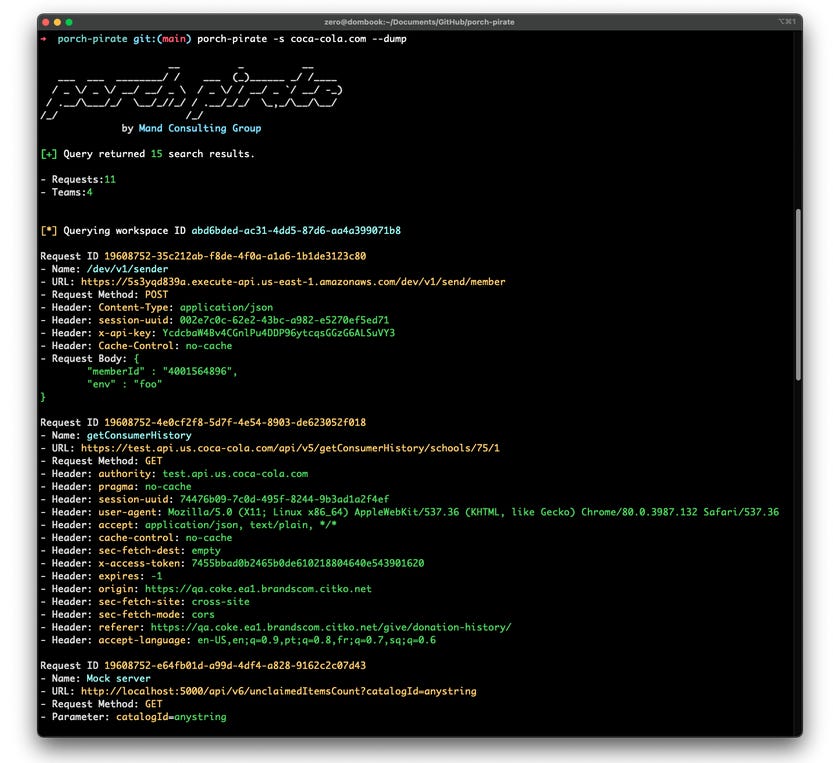Click the sec-fetch-dest 'empty' value
This screenshot has width=833, height=763.
click(206, 550)
